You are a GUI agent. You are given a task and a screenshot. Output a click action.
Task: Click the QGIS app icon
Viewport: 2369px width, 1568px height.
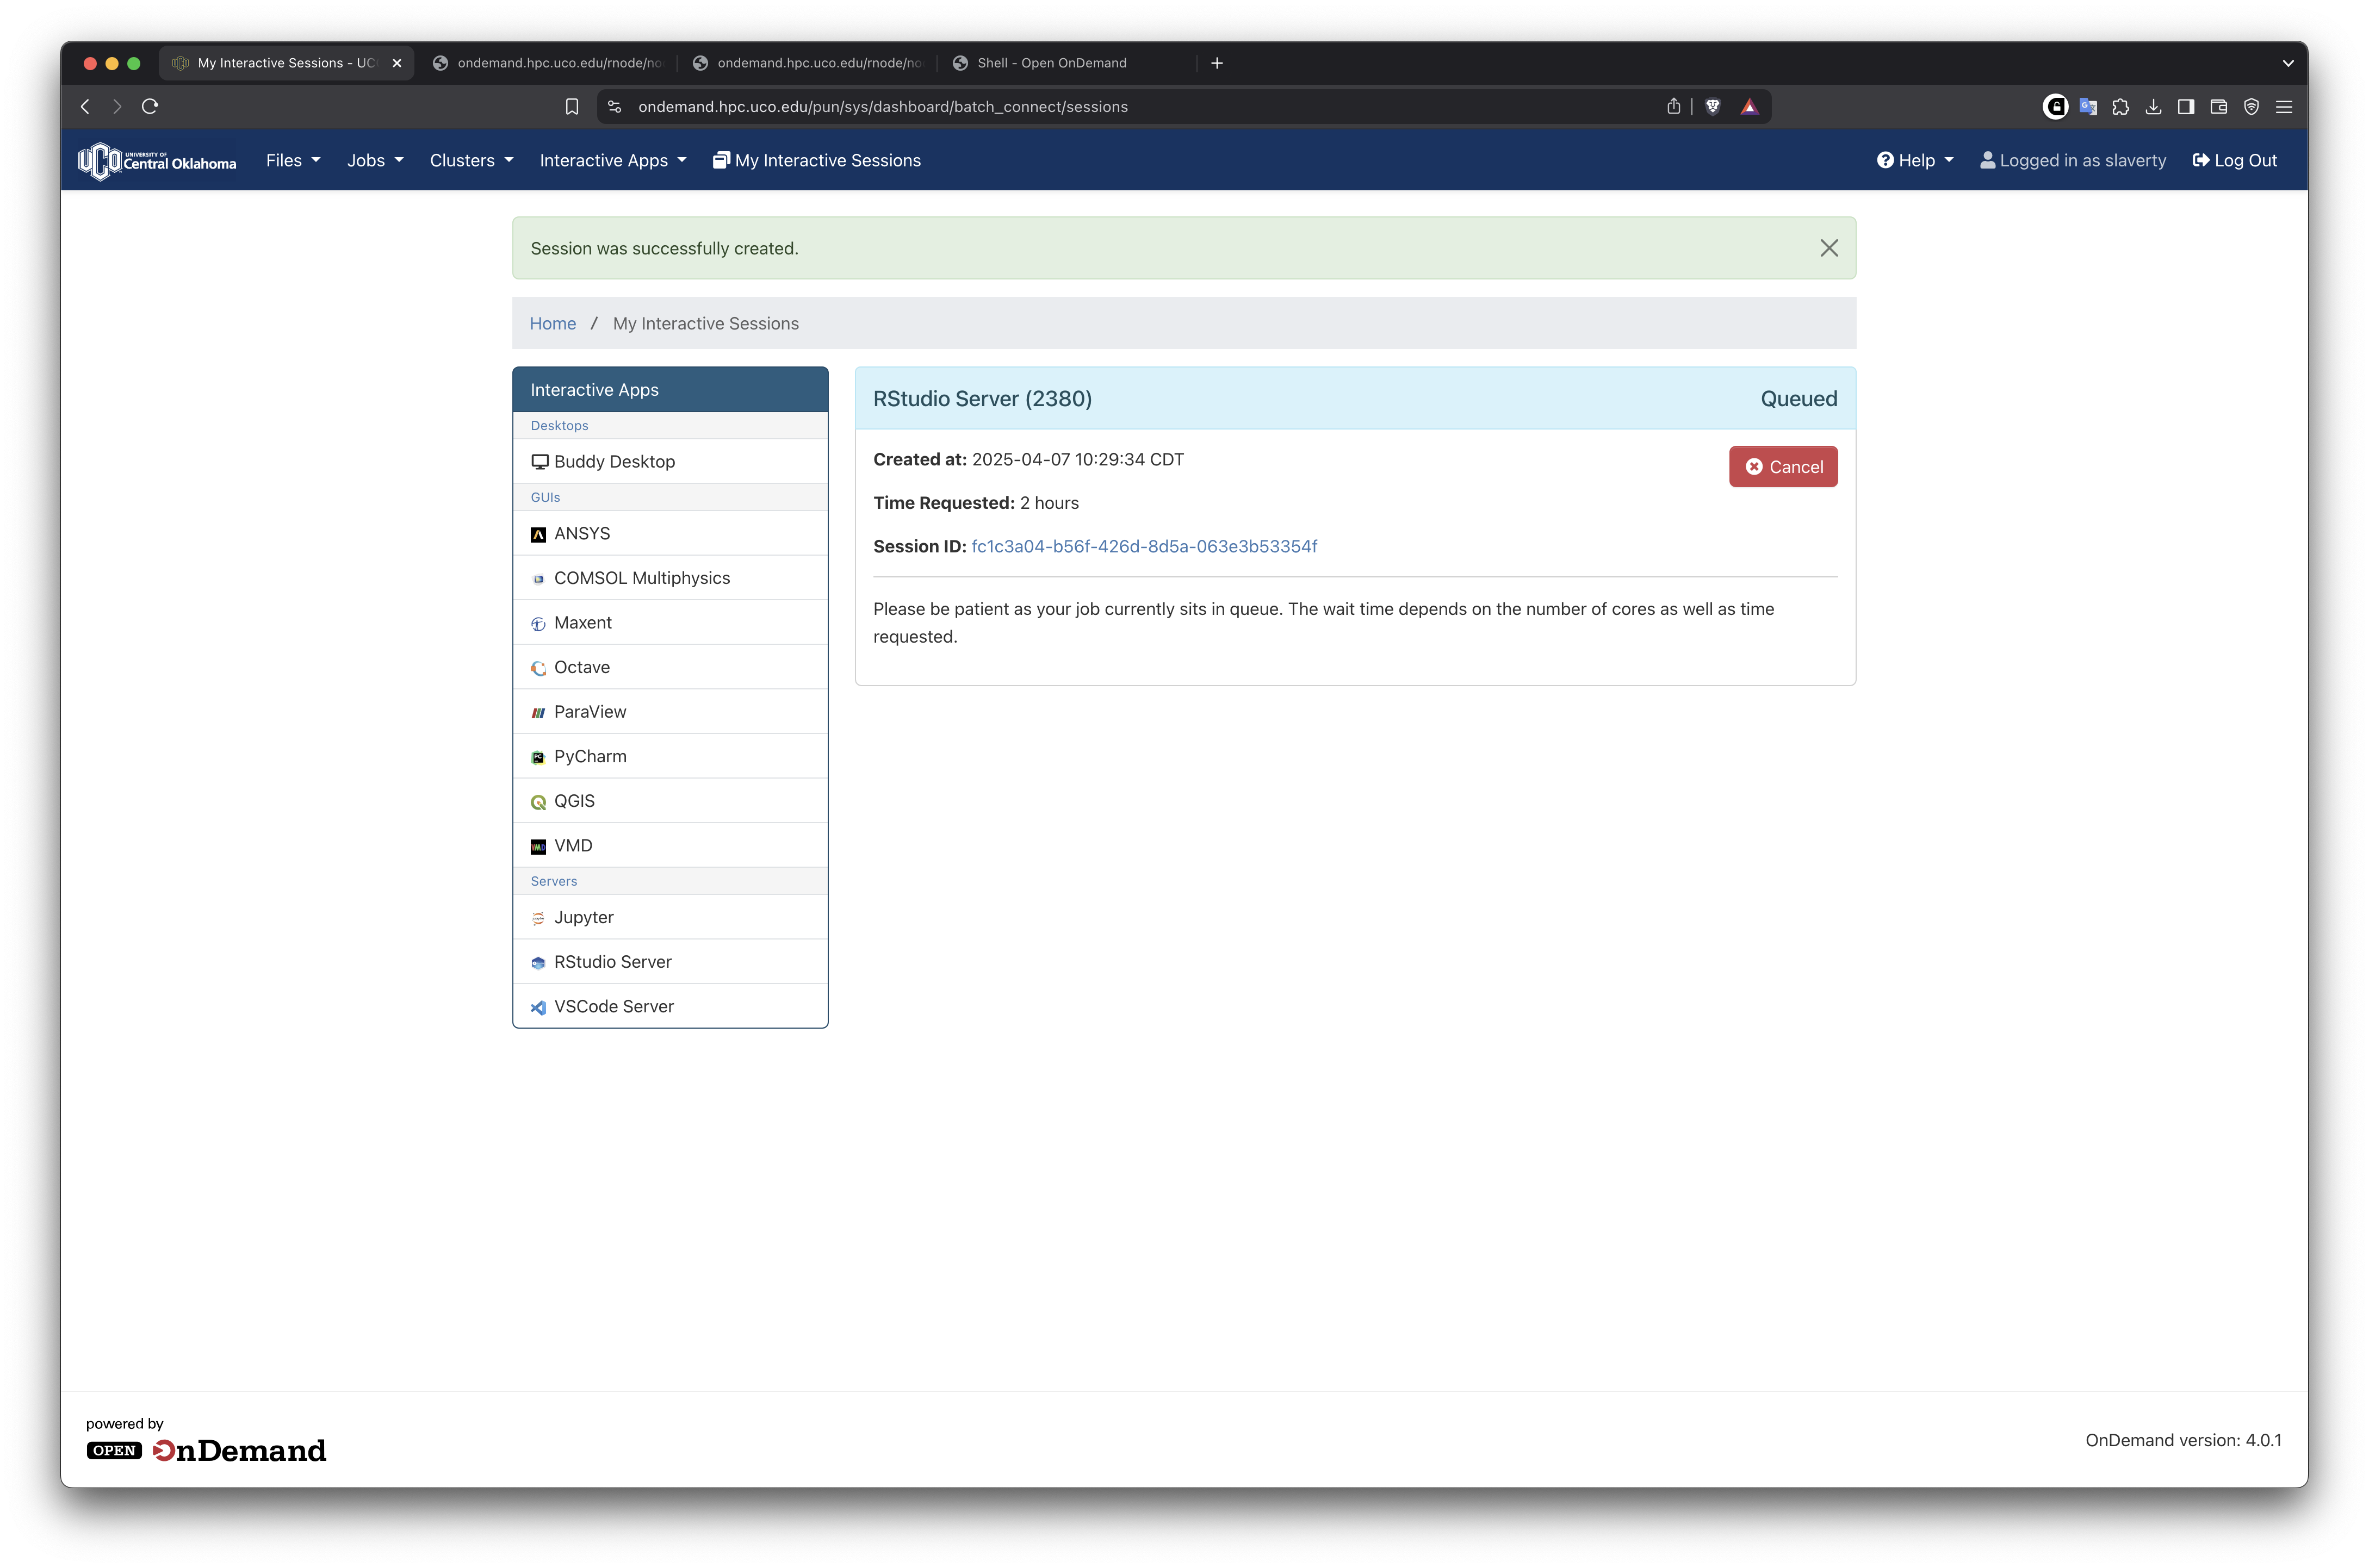point(538,802)
